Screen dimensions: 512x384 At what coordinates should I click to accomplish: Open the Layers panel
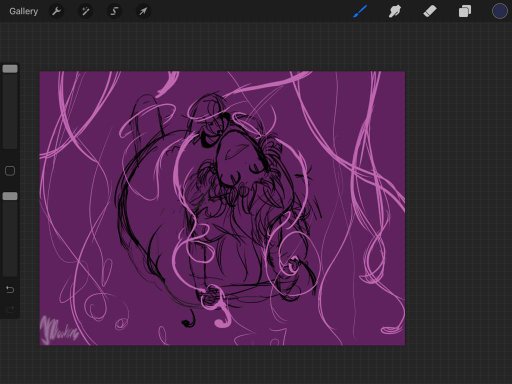pyautogui.click(x=465, y=11)
